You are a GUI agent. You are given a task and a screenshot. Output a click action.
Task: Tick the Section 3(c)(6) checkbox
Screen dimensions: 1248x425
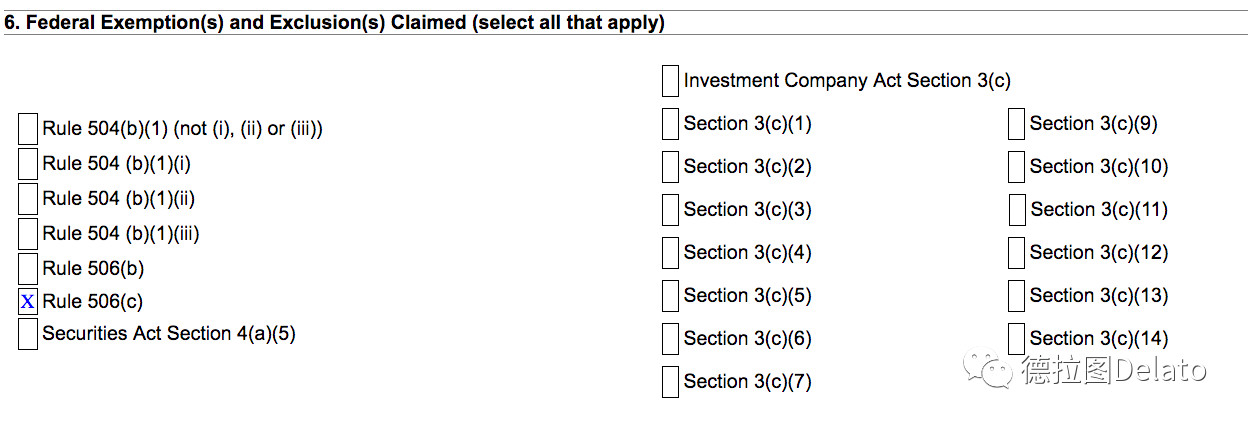pos(670,339)
